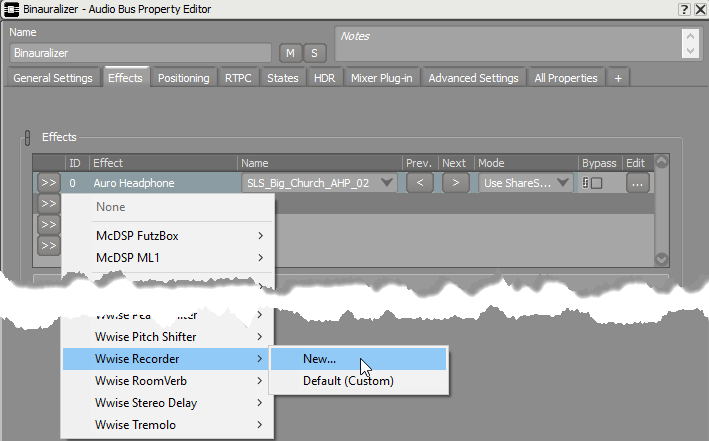Viewport: 709px width, 441px height.
Task: Switch to the States tab
Action: (x=283, y=78)
